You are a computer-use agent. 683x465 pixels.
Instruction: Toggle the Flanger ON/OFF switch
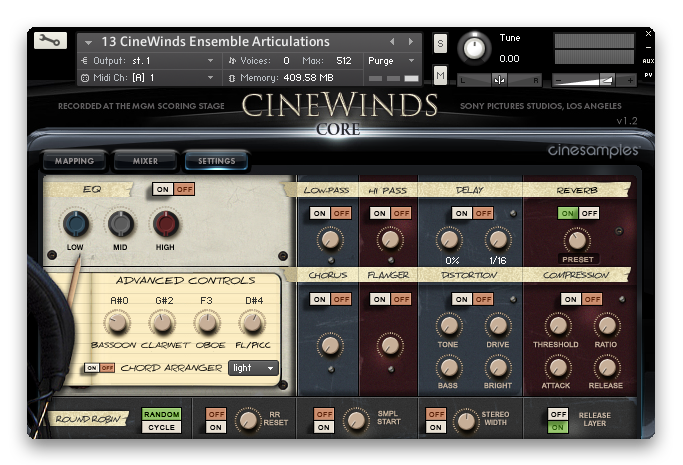click(390, 299)
